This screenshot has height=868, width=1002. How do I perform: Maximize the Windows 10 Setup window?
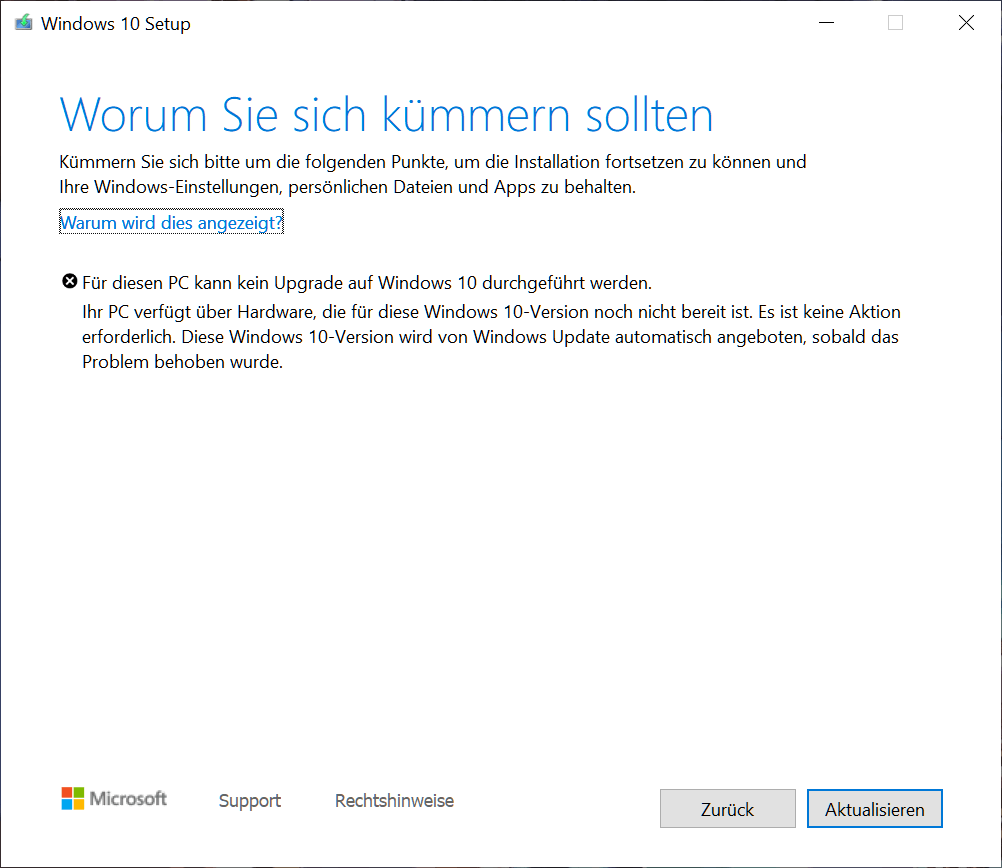coord(895,22)
